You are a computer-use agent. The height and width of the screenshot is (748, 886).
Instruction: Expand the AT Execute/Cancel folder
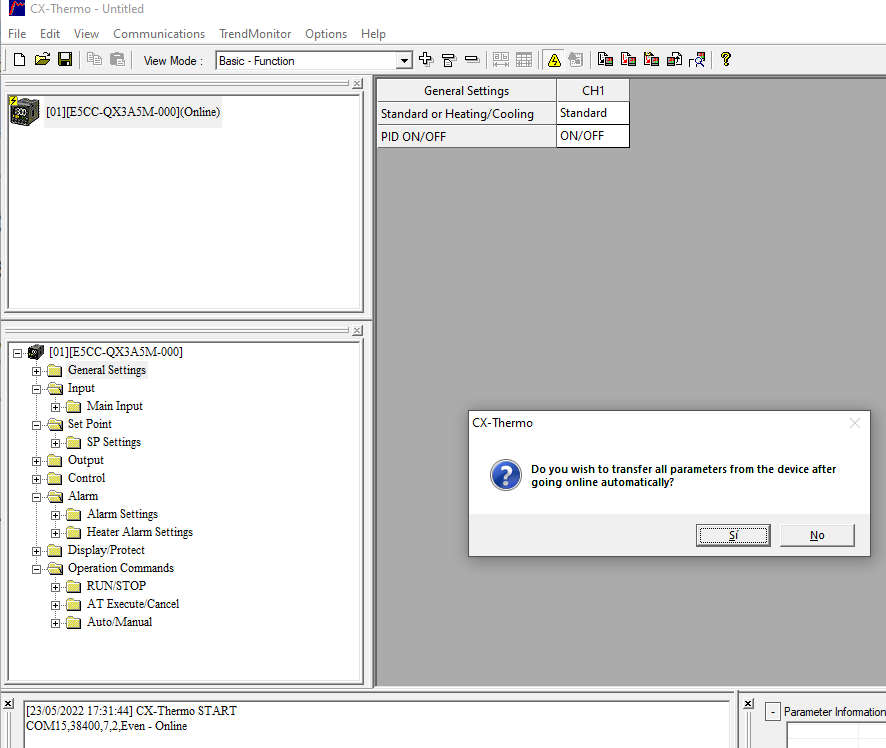click(x=55, y=605)
